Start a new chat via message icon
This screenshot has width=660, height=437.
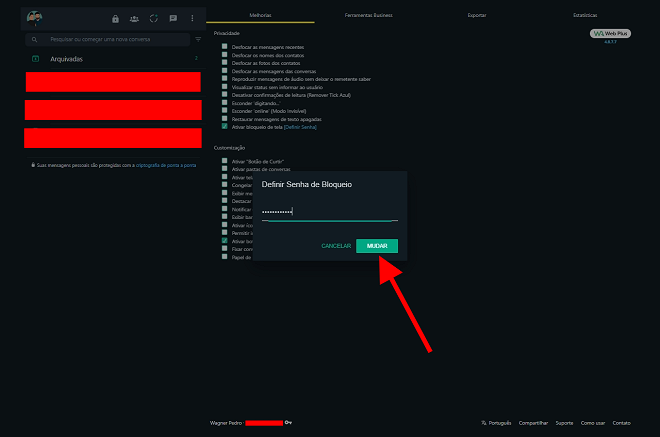click(x=173, y=18)
